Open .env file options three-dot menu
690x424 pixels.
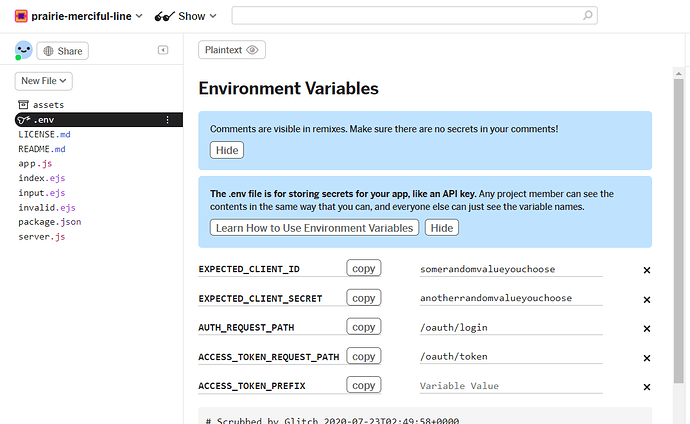(x=167, y=120)
